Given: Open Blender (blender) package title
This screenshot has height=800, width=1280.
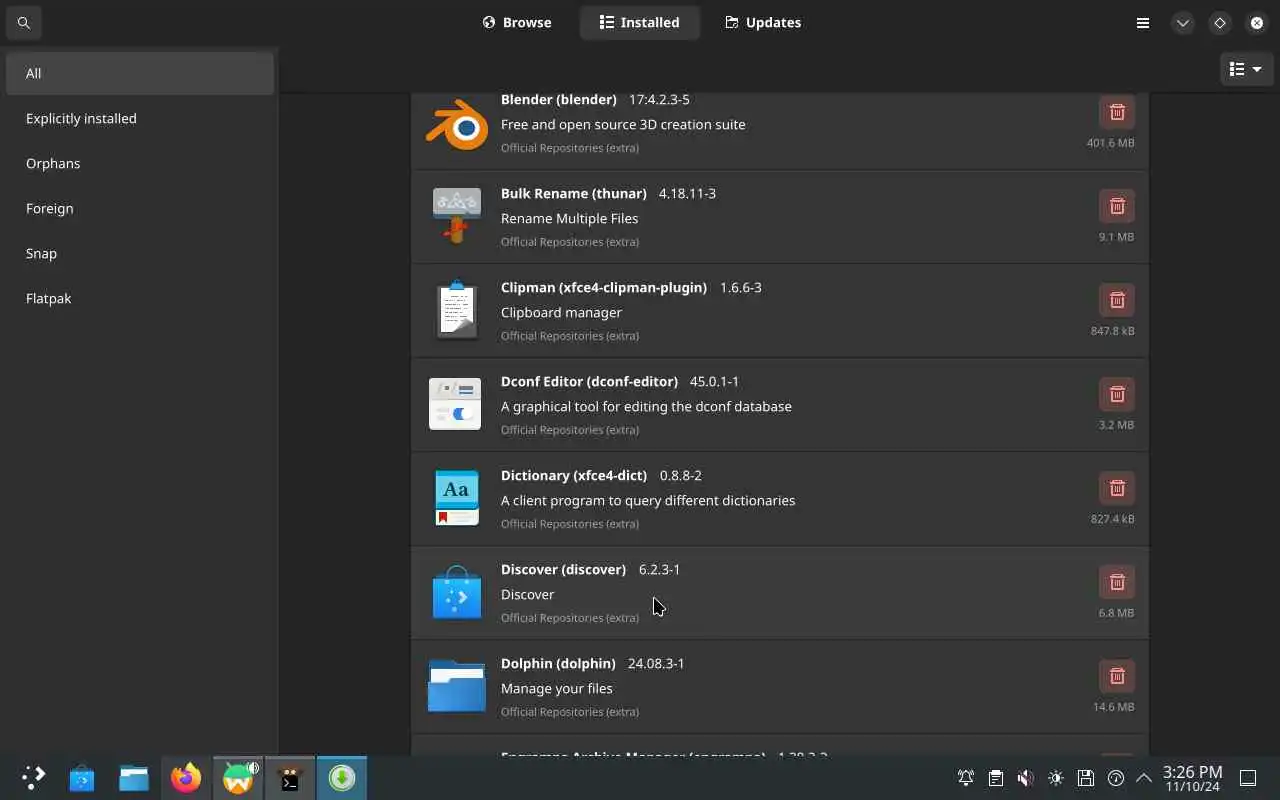Looking at the screenshot, I should click(558, 99).
